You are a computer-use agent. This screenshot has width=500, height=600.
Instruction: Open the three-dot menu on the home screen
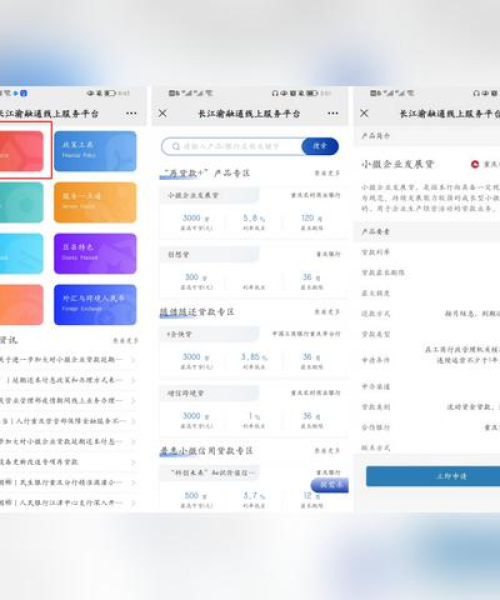pyautogui.click(x=131, y=113)
